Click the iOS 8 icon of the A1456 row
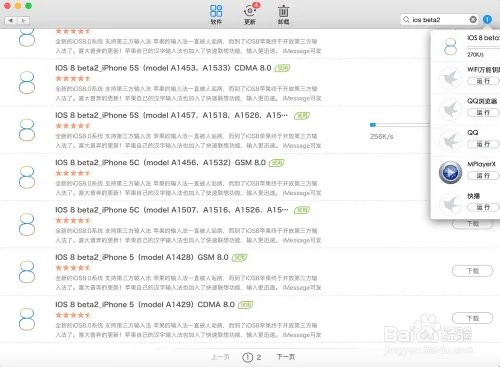The height and width of the screenshot is (367, 500). 27,177
